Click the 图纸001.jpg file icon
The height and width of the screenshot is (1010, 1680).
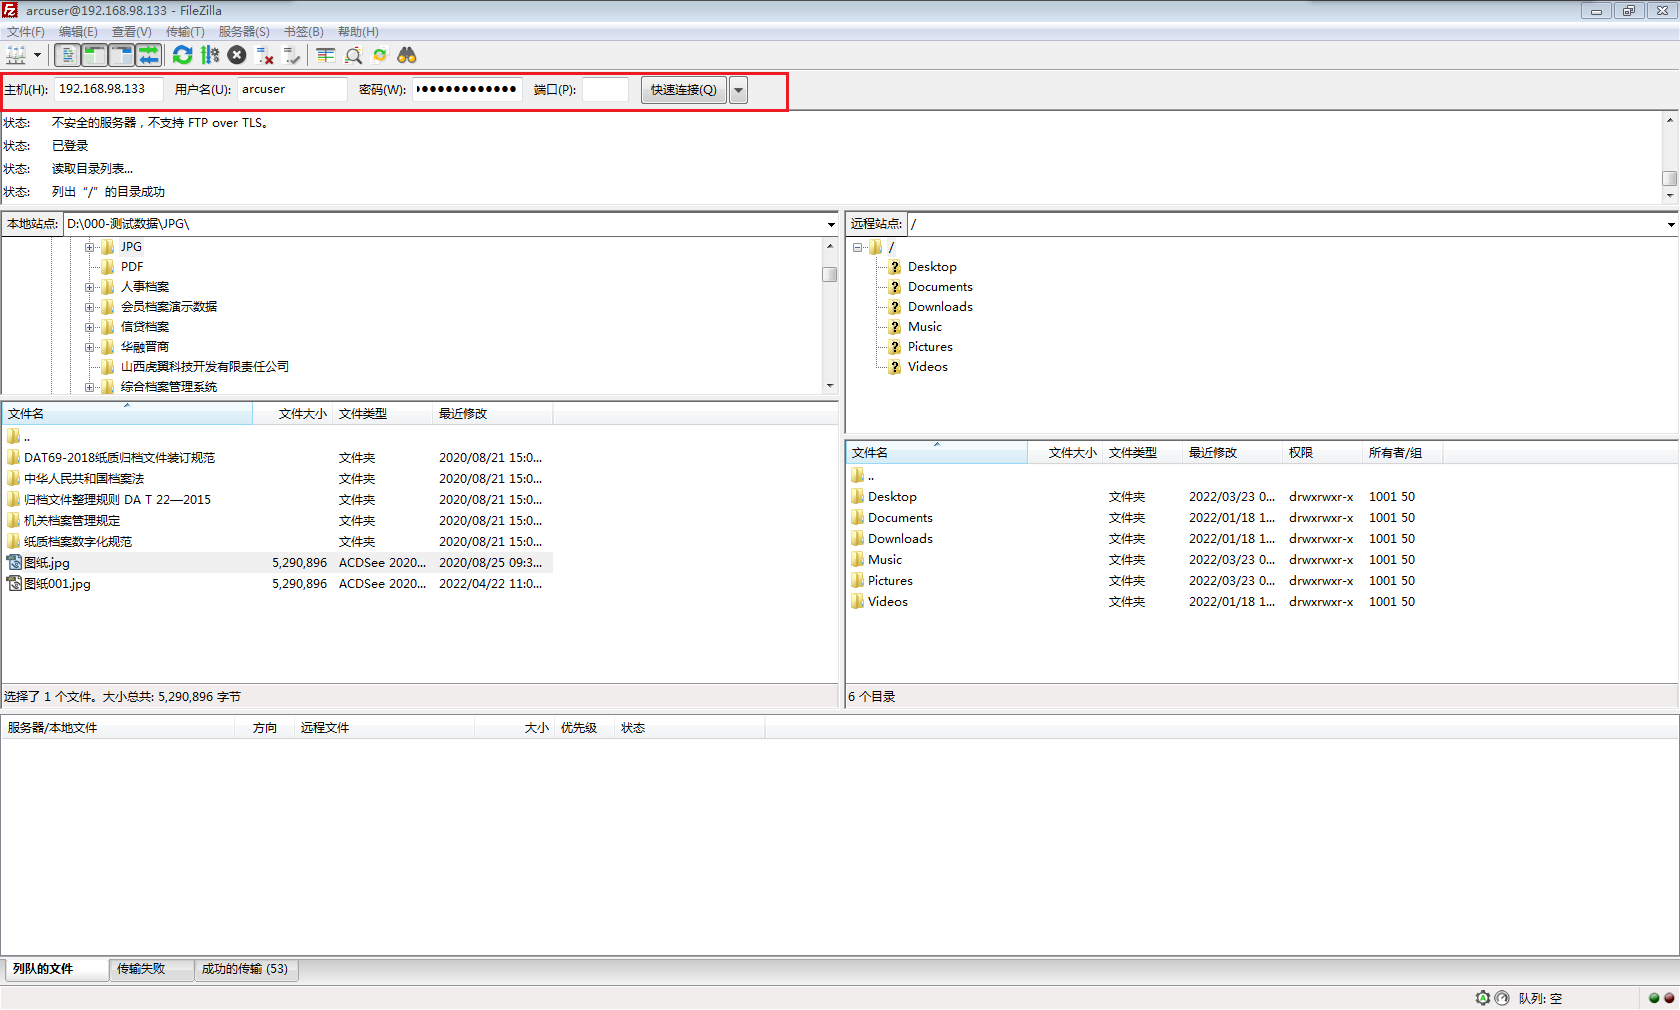(14, 584)
